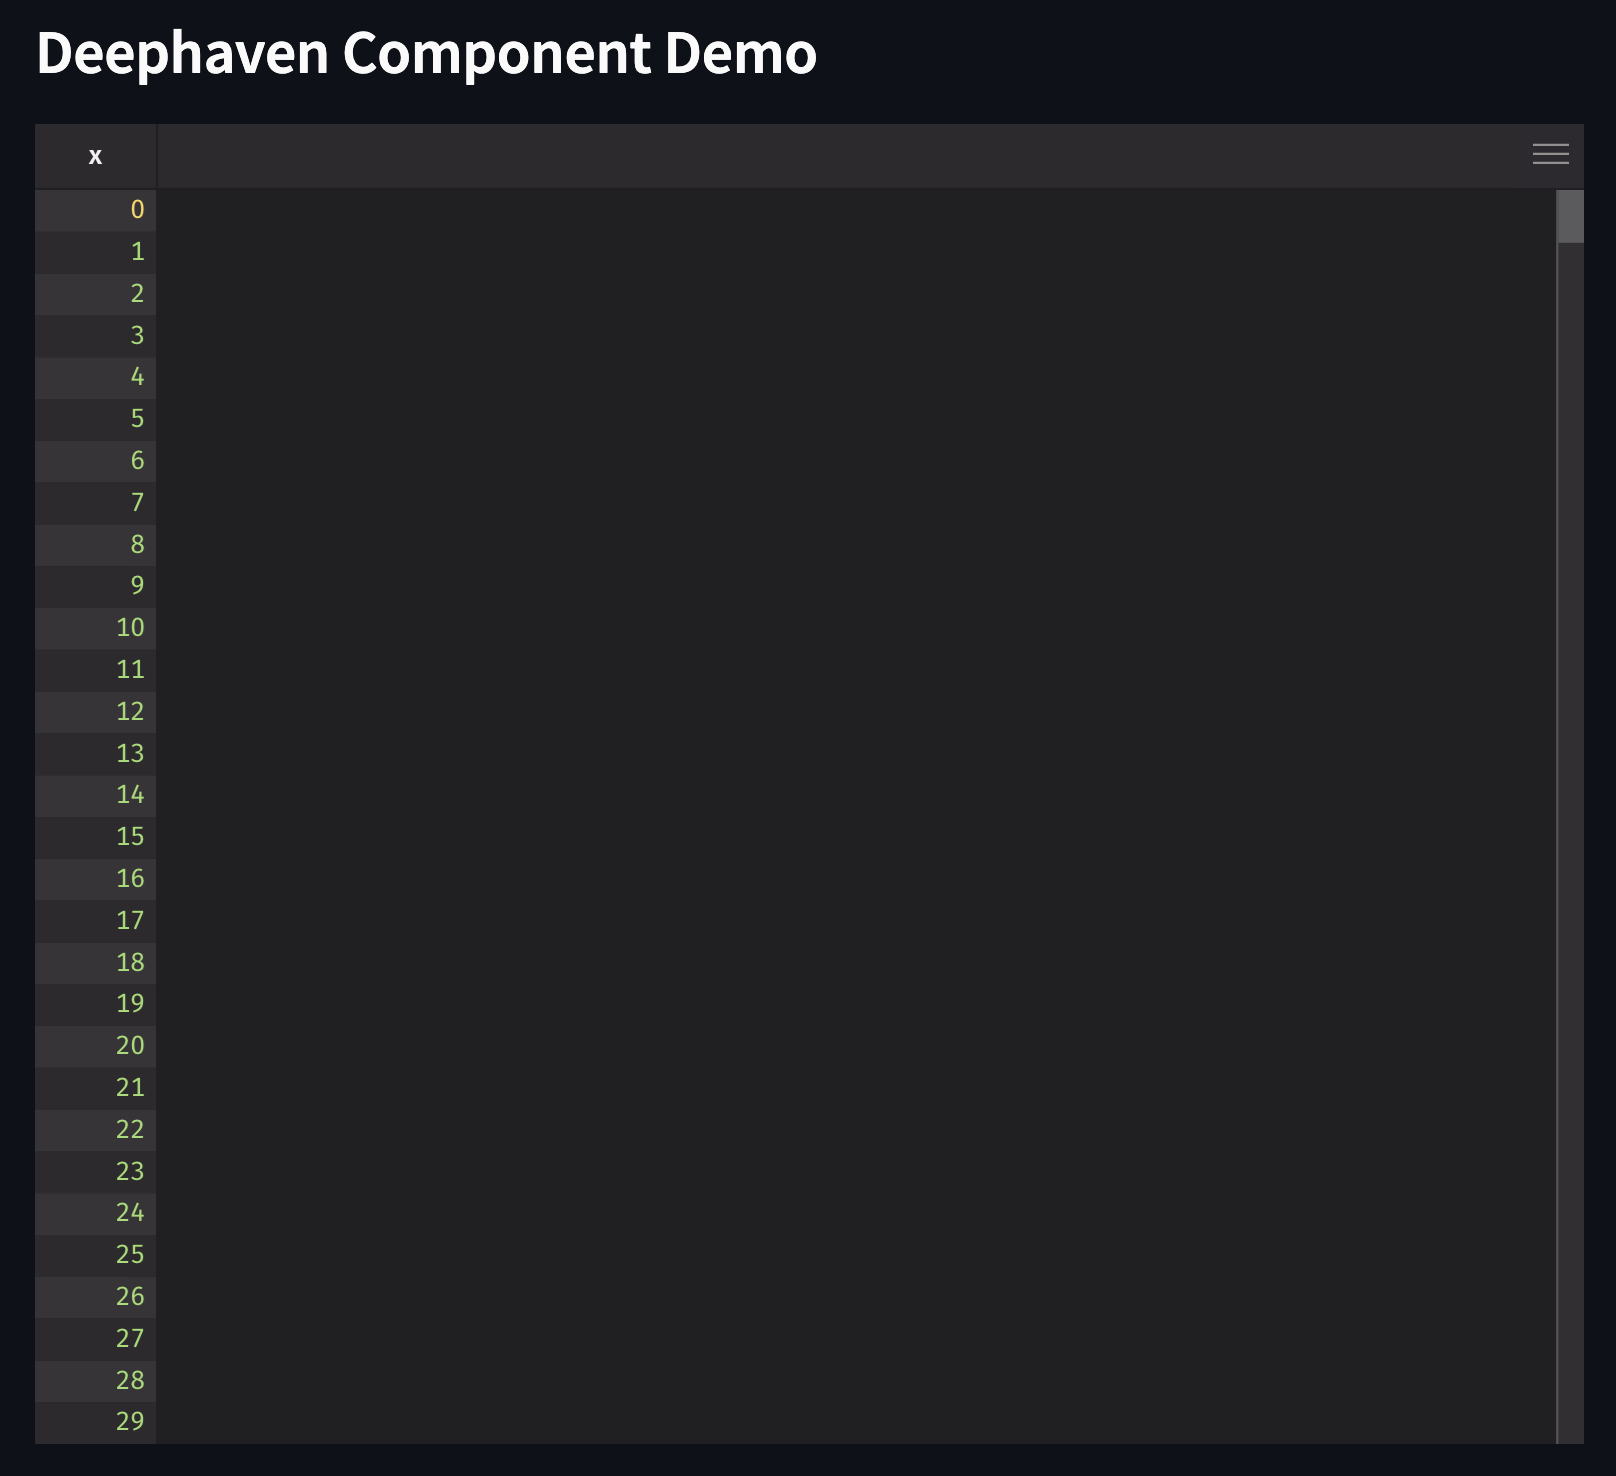Image resolution: width=1616 pixels, height=1476 pixels.
Task: Select the cell with value 23
Action: point(96,1171)
